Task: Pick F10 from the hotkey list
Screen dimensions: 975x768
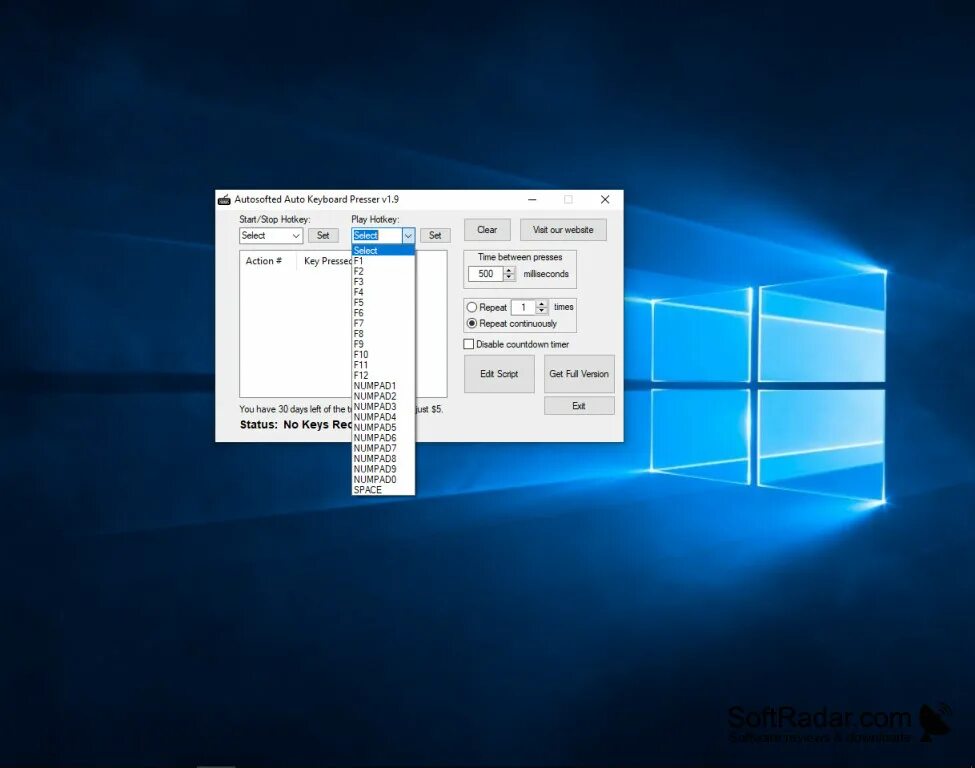Action: pyautogui.click(x=383, y=354)
